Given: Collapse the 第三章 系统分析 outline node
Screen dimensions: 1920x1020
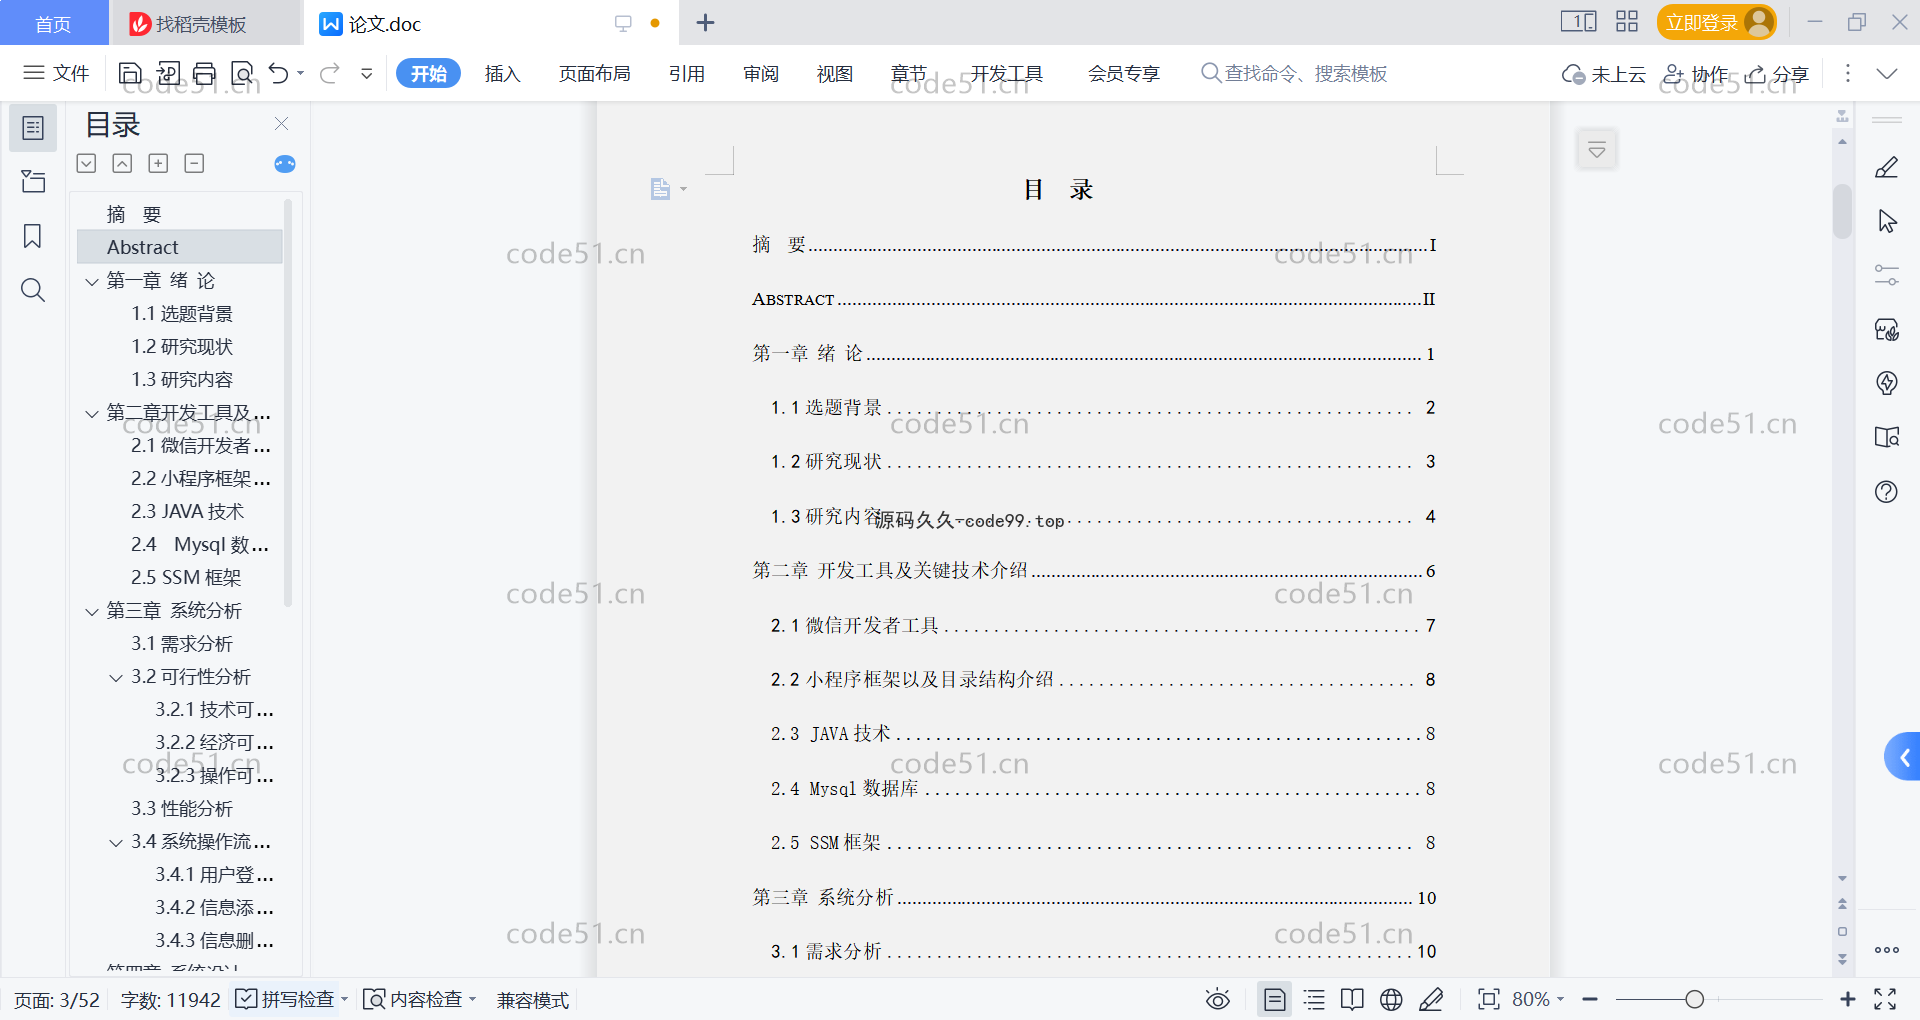Looking at the screenshot, I should (92, 611).
